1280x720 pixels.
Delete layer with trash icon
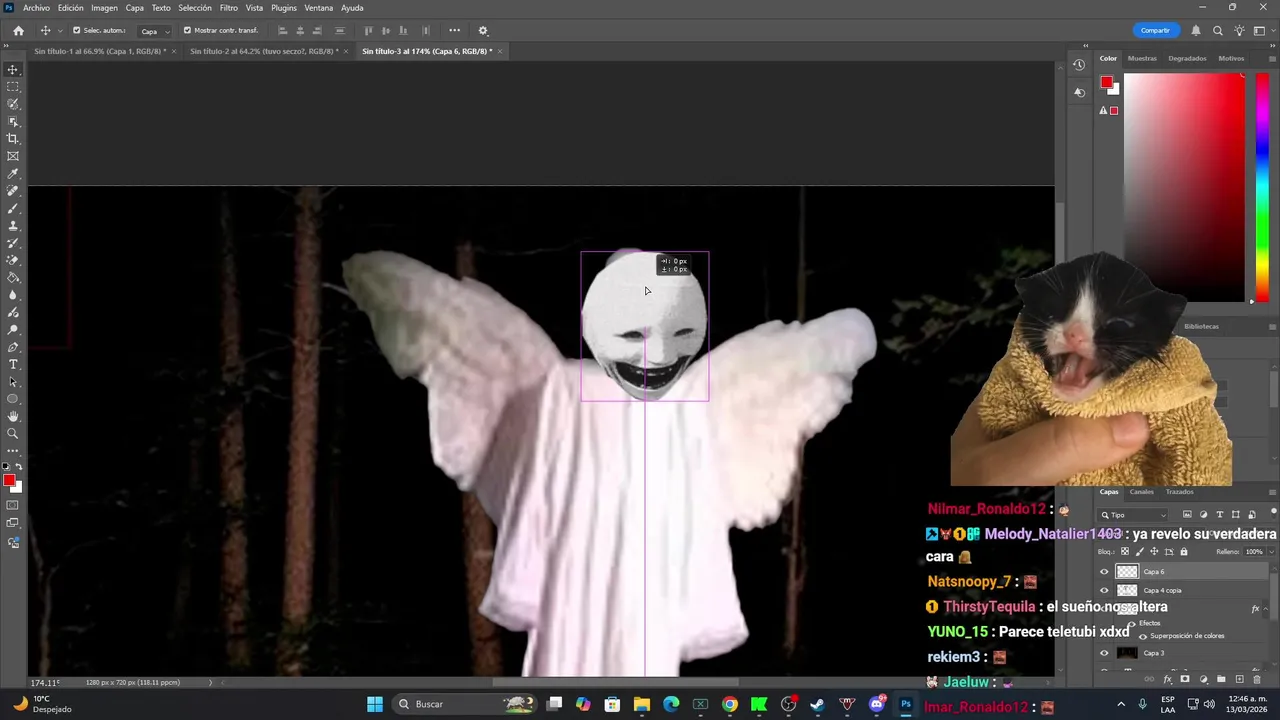tap(1257, 680)
